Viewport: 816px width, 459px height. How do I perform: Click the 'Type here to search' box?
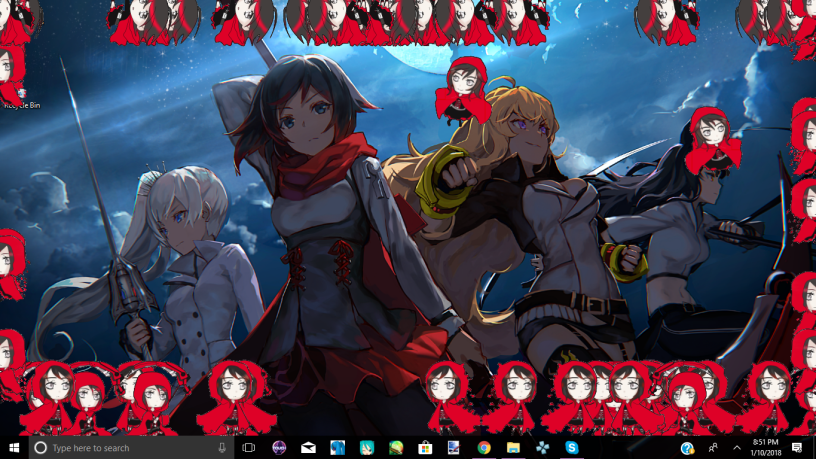point(131,448)
